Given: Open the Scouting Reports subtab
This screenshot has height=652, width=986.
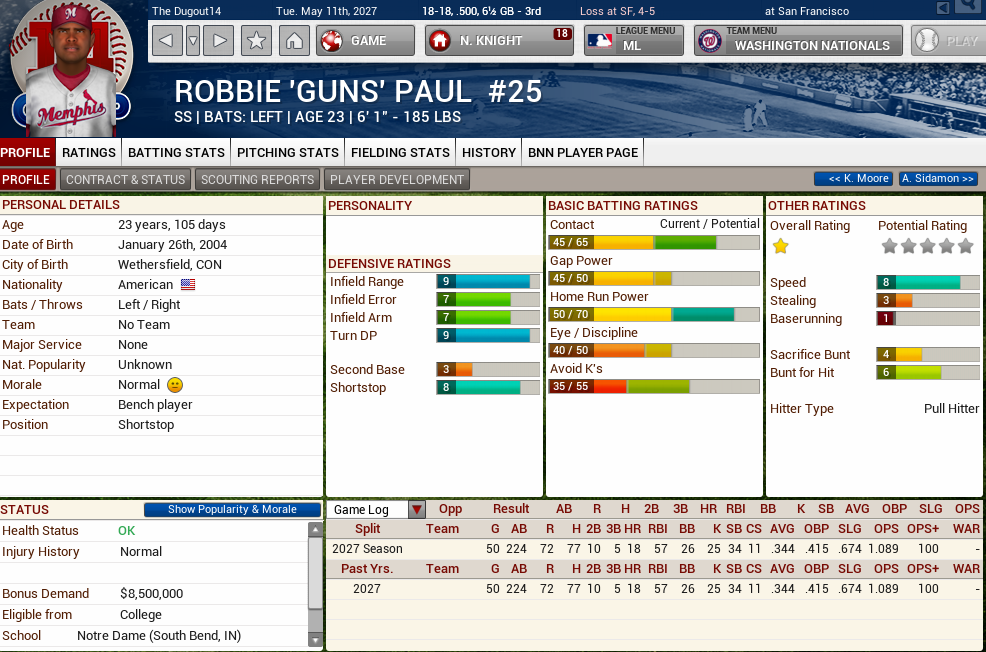Looking at the screenshot, I should click(257, 180).
